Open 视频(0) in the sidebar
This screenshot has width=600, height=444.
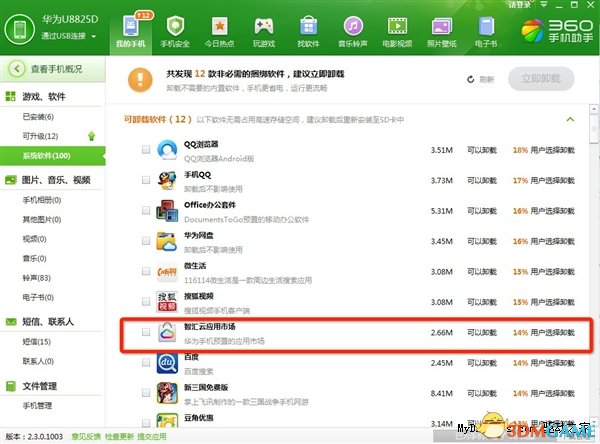(34, 239)
